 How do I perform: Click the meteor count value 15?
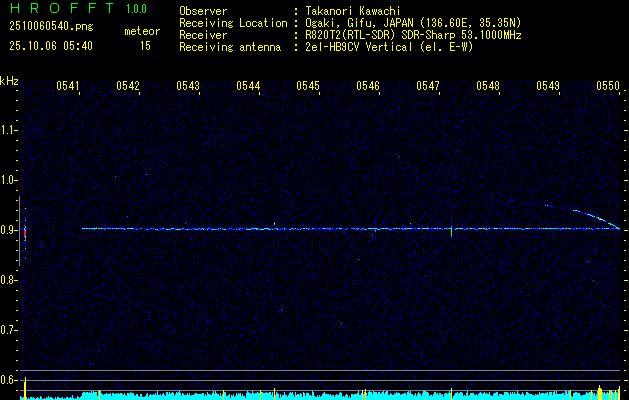[145, 46]
